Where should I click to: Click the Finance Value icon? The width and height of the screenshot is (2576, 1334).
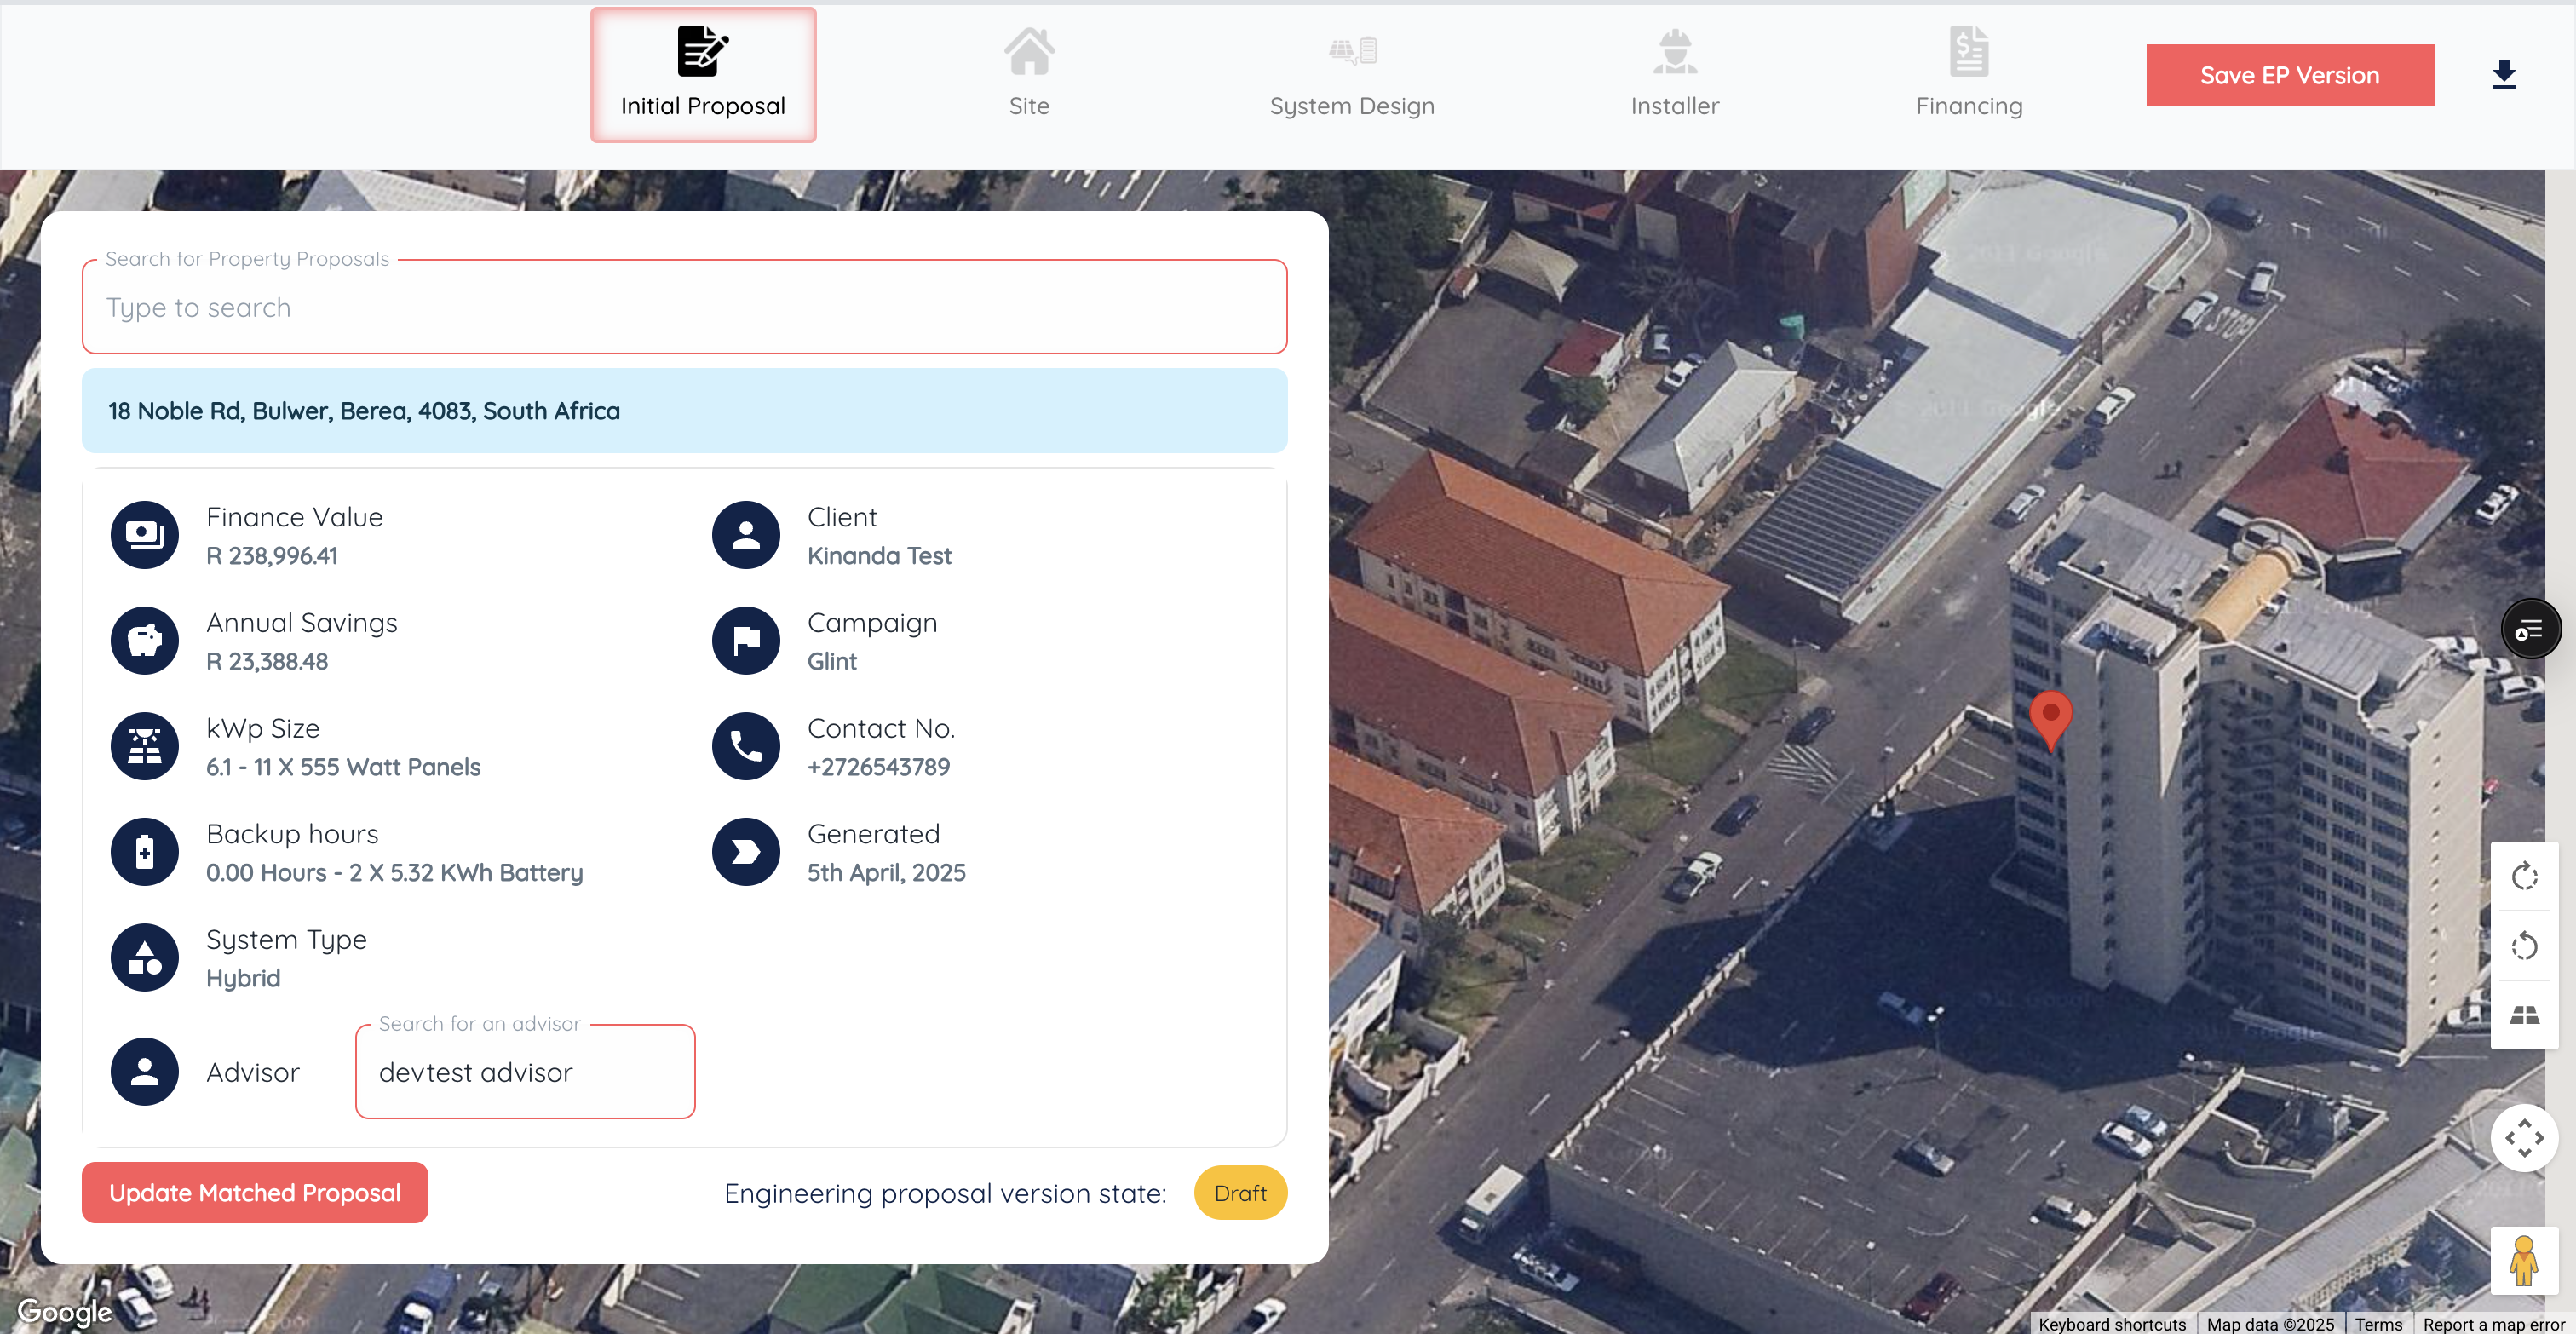click(145, 535)
